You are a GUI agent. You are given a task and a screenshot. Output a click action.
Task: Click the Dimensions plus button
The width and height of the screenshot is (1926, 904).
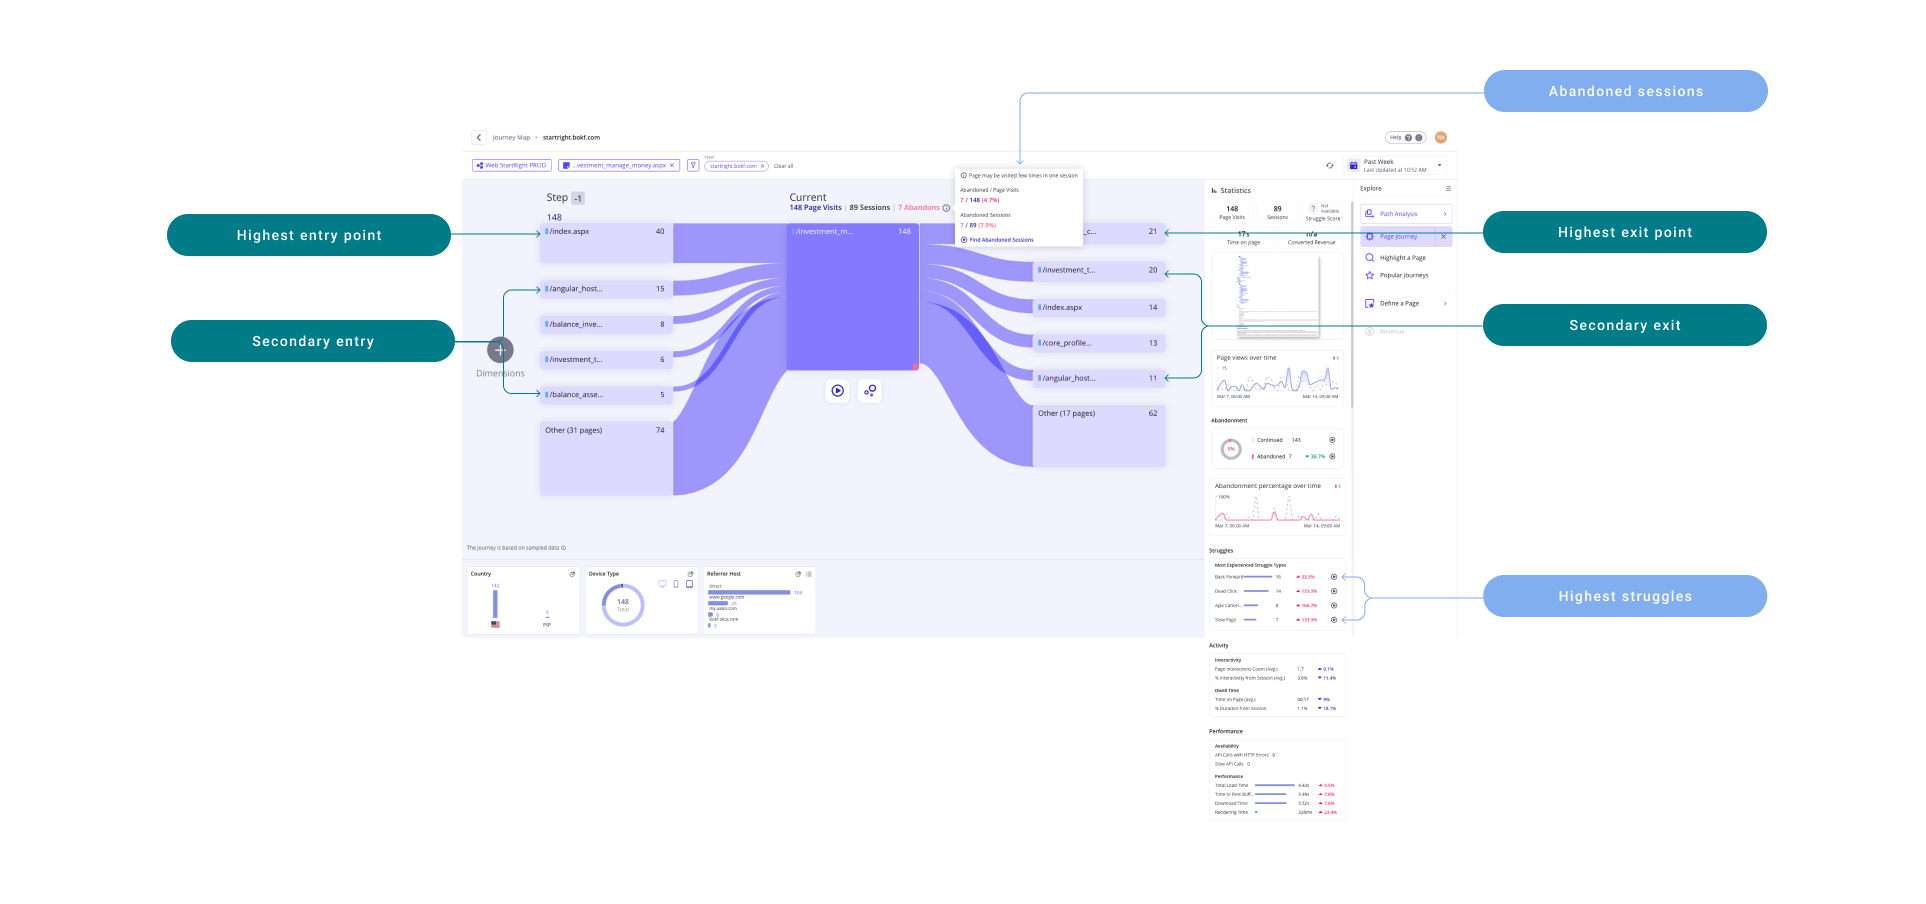(x=500, y=350)
